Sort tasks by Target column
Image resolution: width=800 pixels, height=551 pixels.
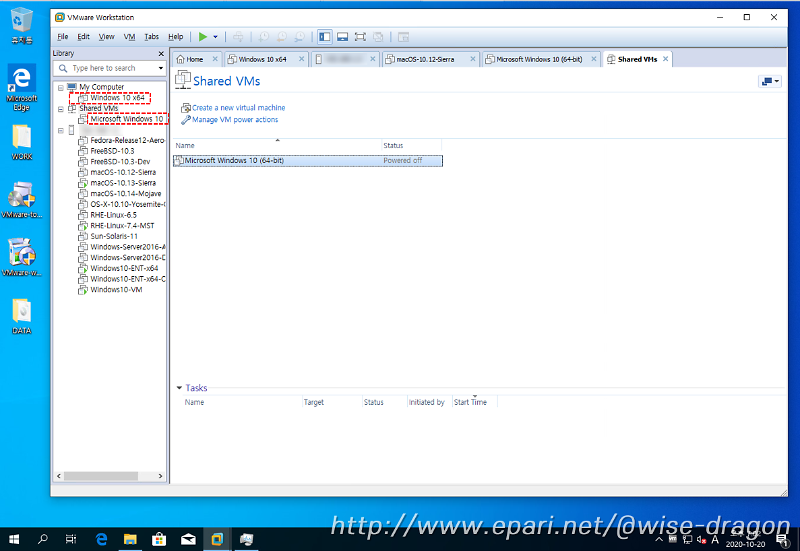(x=332, y=402)
